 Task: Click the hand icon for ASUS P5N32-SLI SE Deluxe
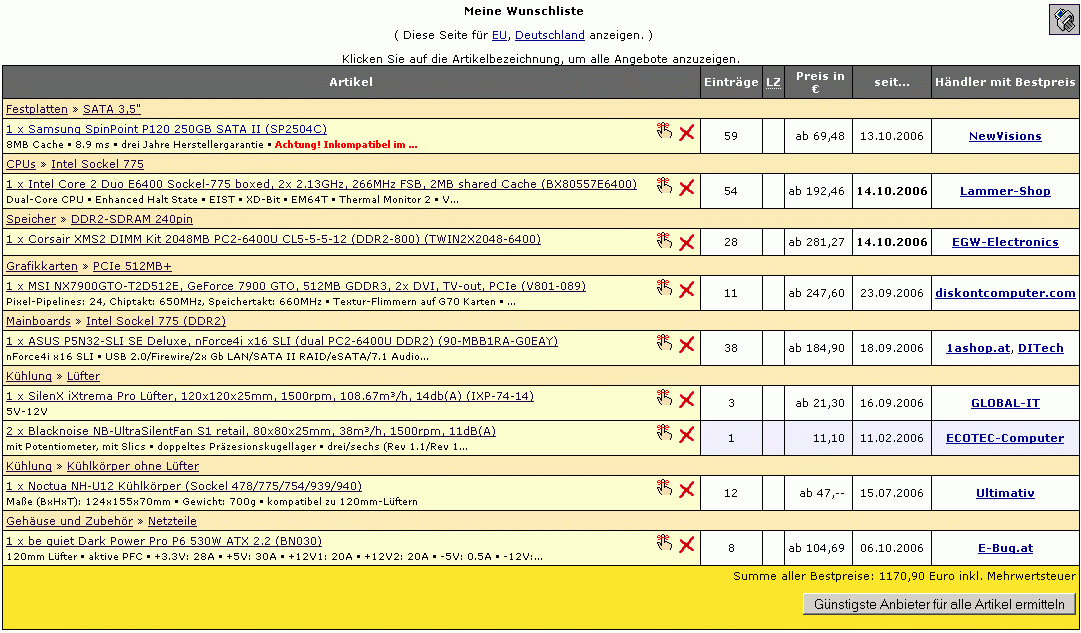[664, 343]
